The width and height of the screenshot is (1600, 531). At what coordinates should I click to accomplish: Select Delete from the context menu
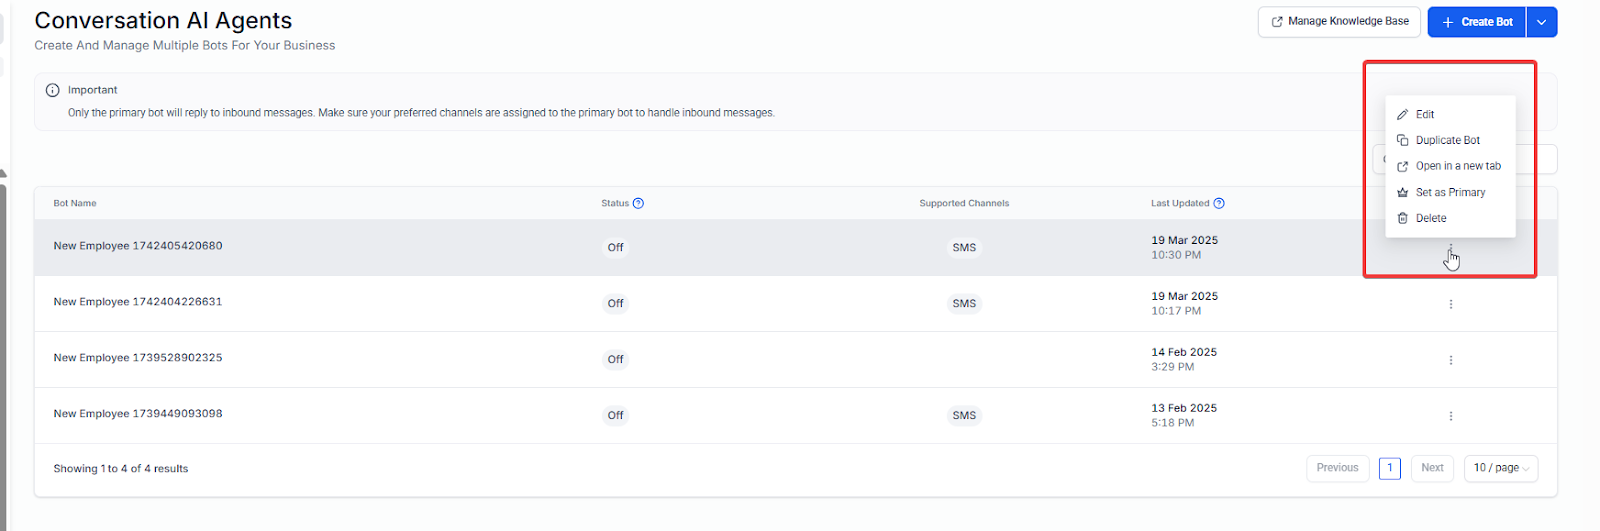point(1431,218)
